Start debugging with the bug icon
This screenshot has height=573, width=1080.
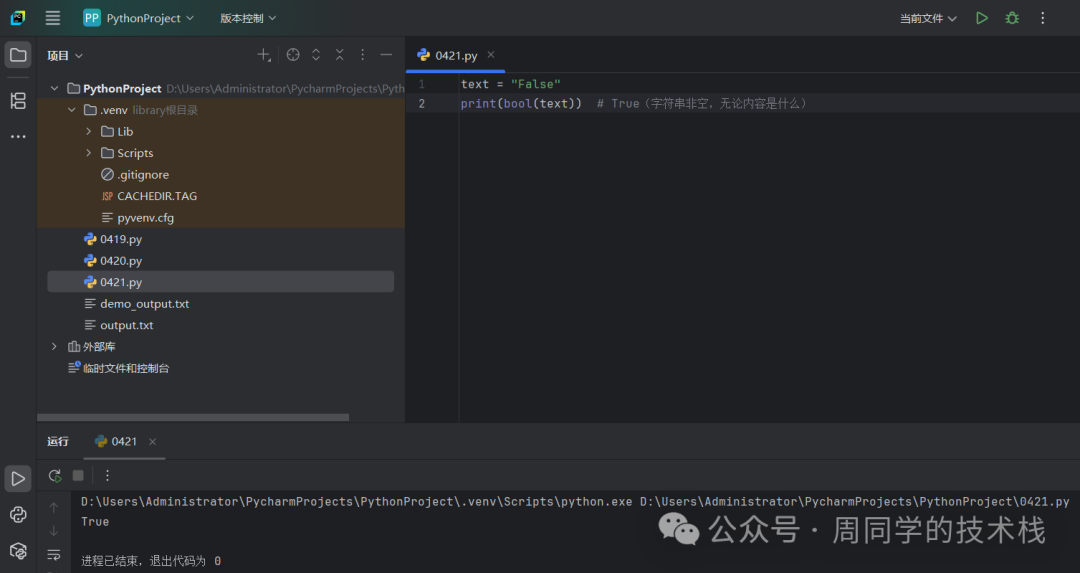(1012, 18)
